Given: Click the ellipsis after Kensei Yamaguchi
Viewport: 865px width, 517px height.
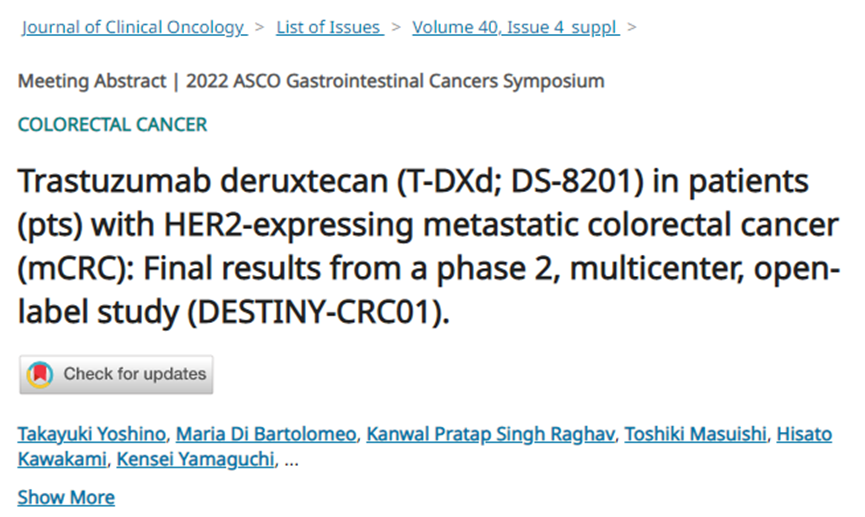Looking at the screenshot, I should click(293, 462).
